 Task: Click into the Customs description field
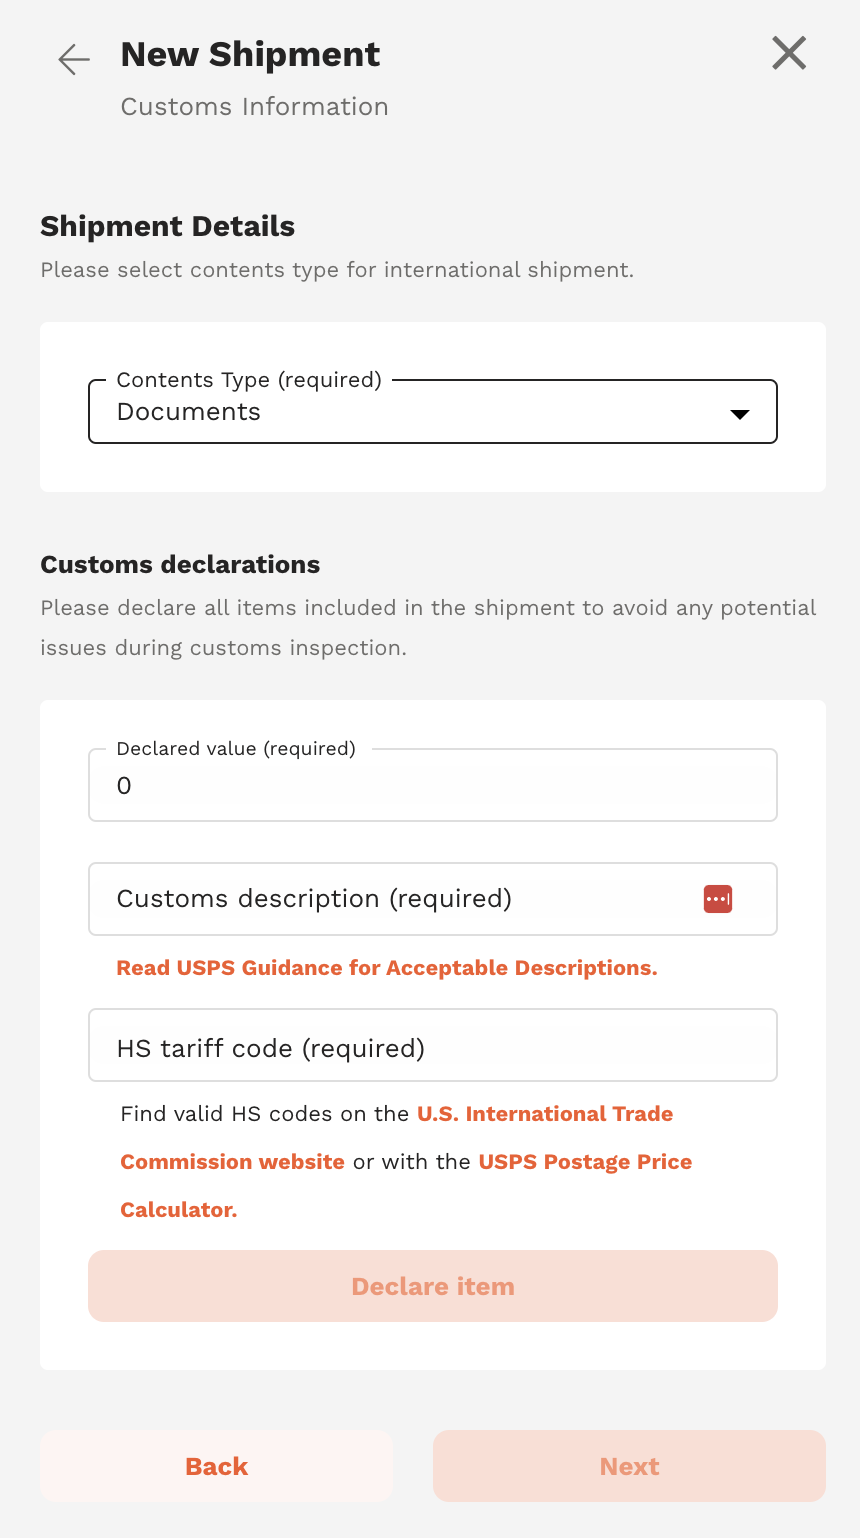(400, 899)
